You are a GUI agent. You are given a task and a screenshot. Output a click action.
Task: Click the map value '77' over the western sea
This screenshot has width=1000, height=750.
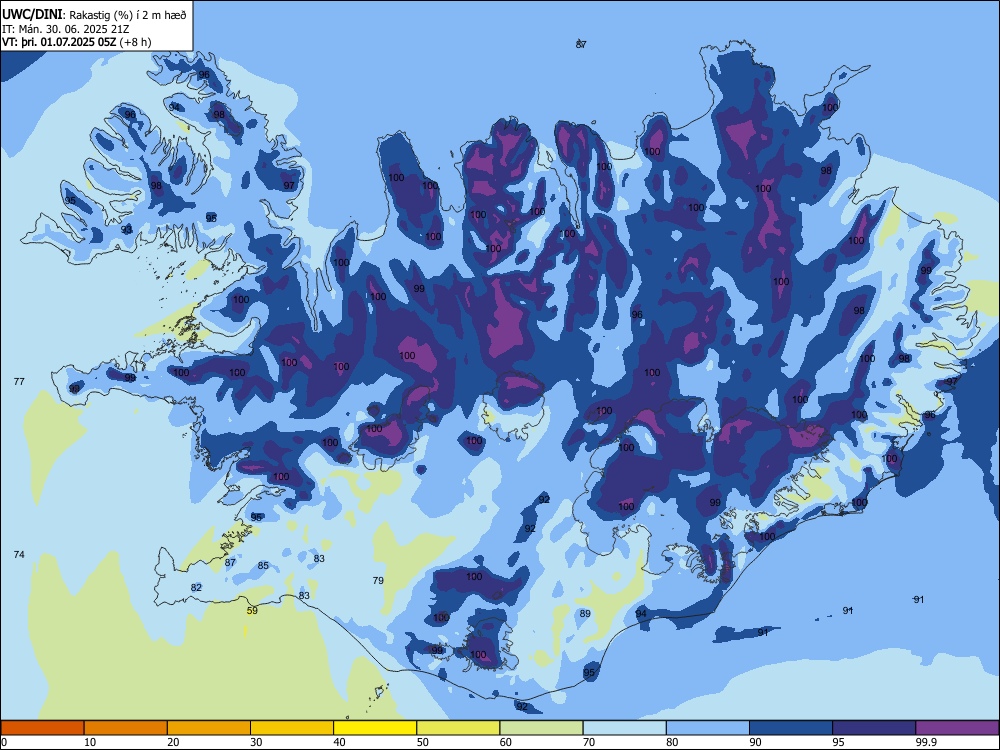(x=19, y=381)
